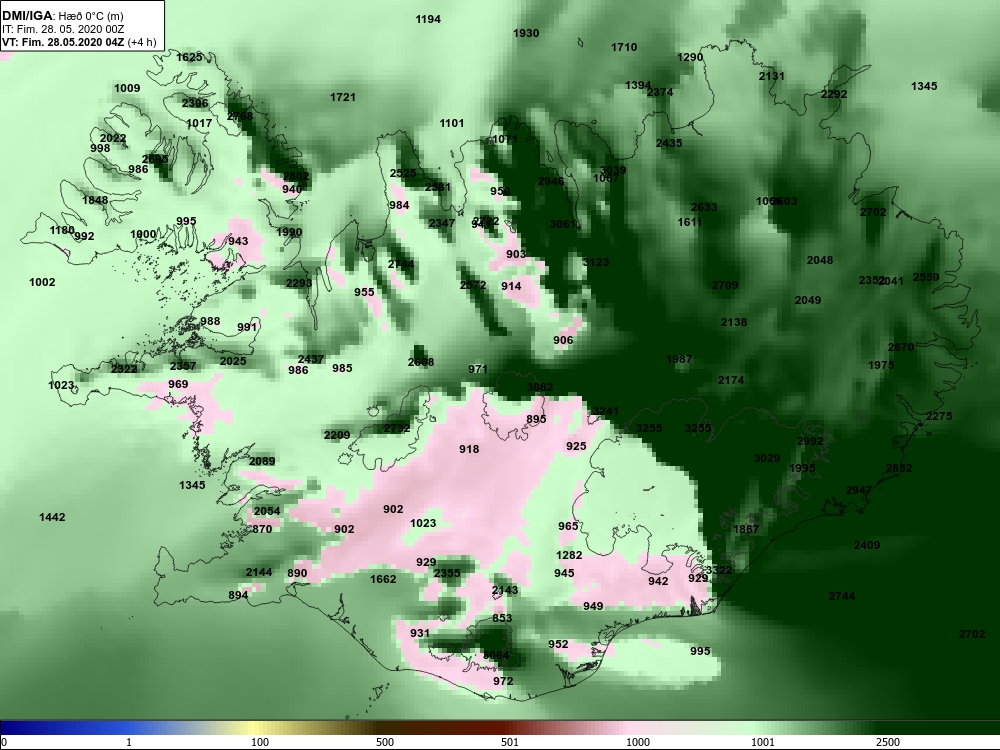
Task: Click the map value 2209
Action: [337, 435]
